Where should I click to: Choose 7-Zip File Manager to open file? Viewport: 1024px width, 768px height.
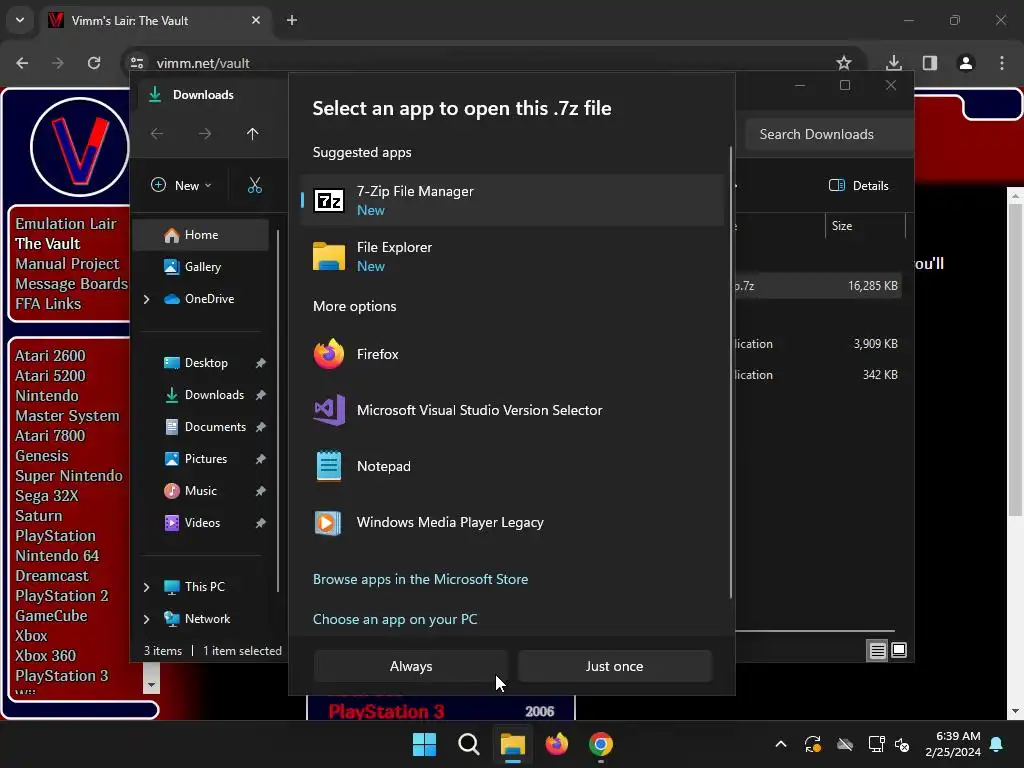(513, 200)
